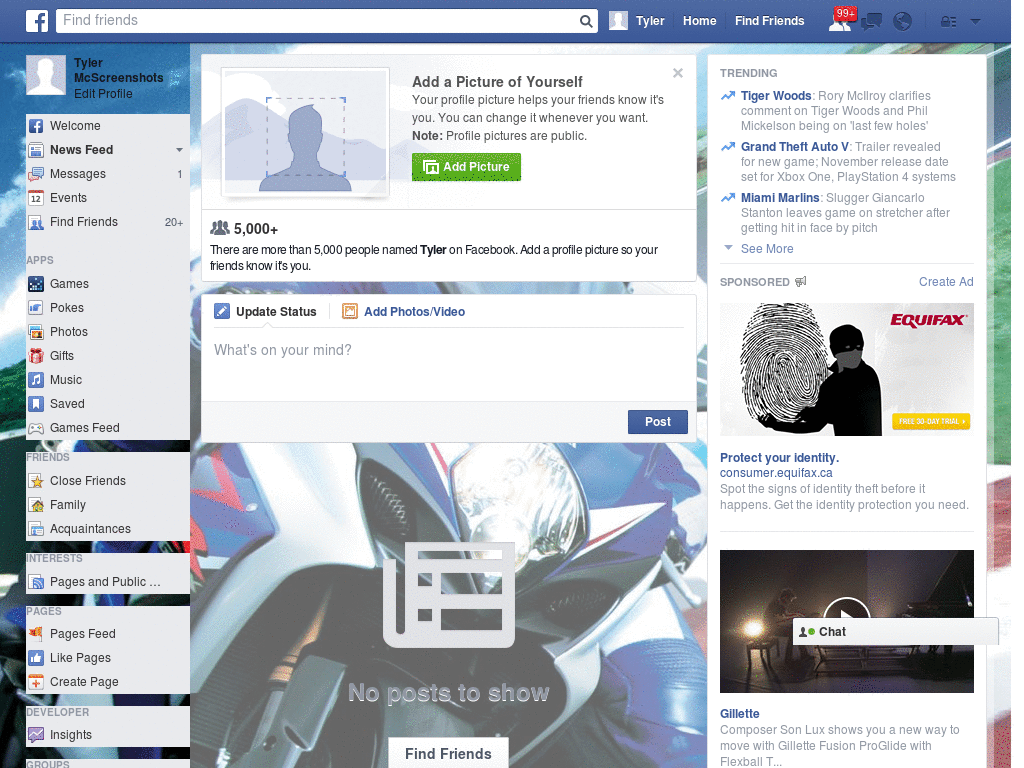Click the Gillette sponsored link
Image resolution: width=1024 pixels, height=768 pixels.
pos(739,714)
